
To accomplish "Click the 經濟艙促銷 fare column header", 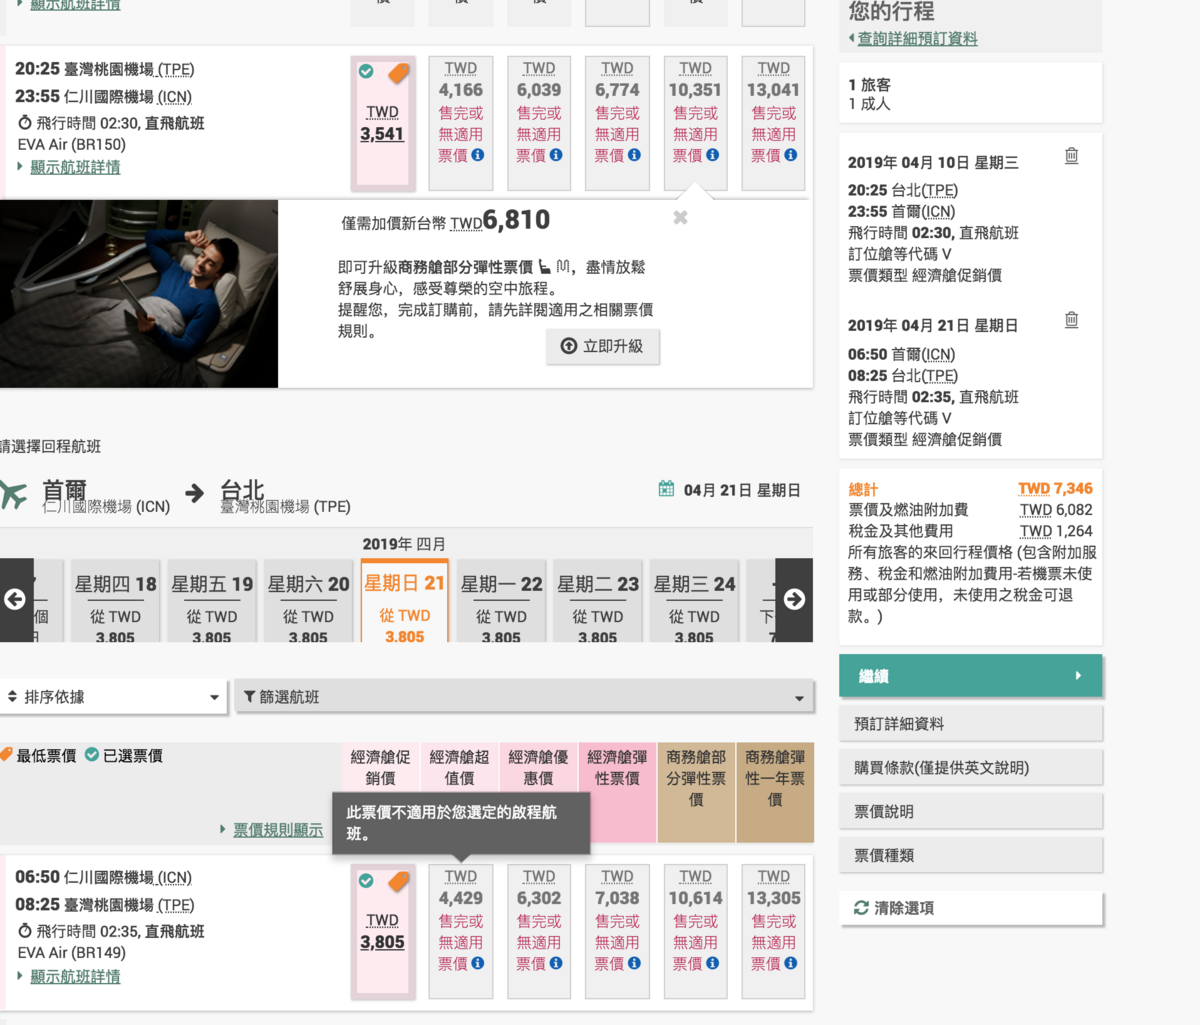I will point(380,768).
